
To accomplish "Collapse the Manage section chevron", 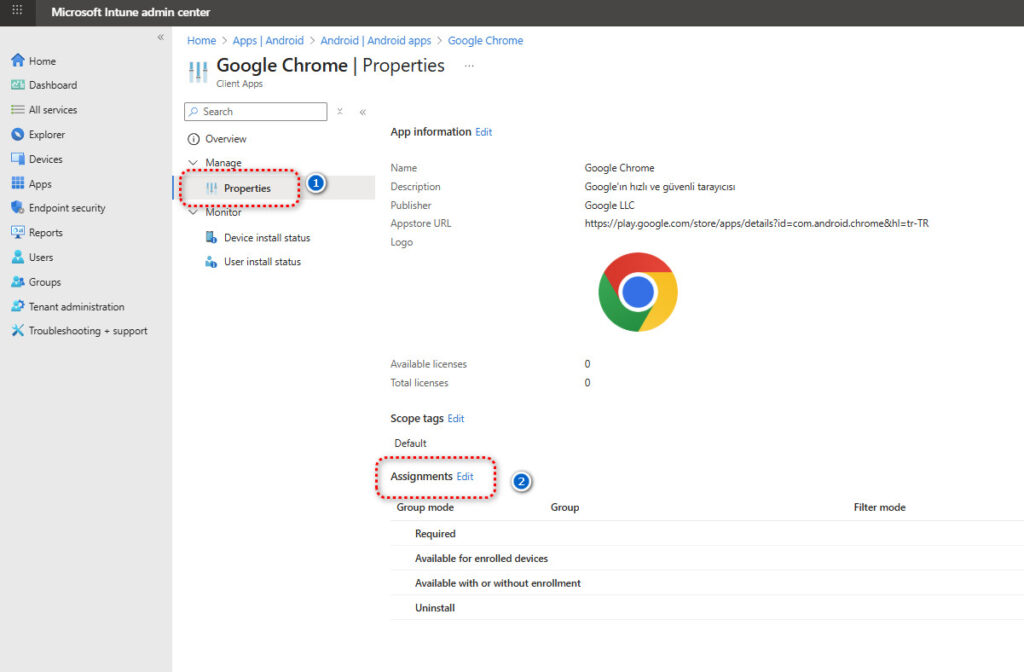I will click(193, 163).
